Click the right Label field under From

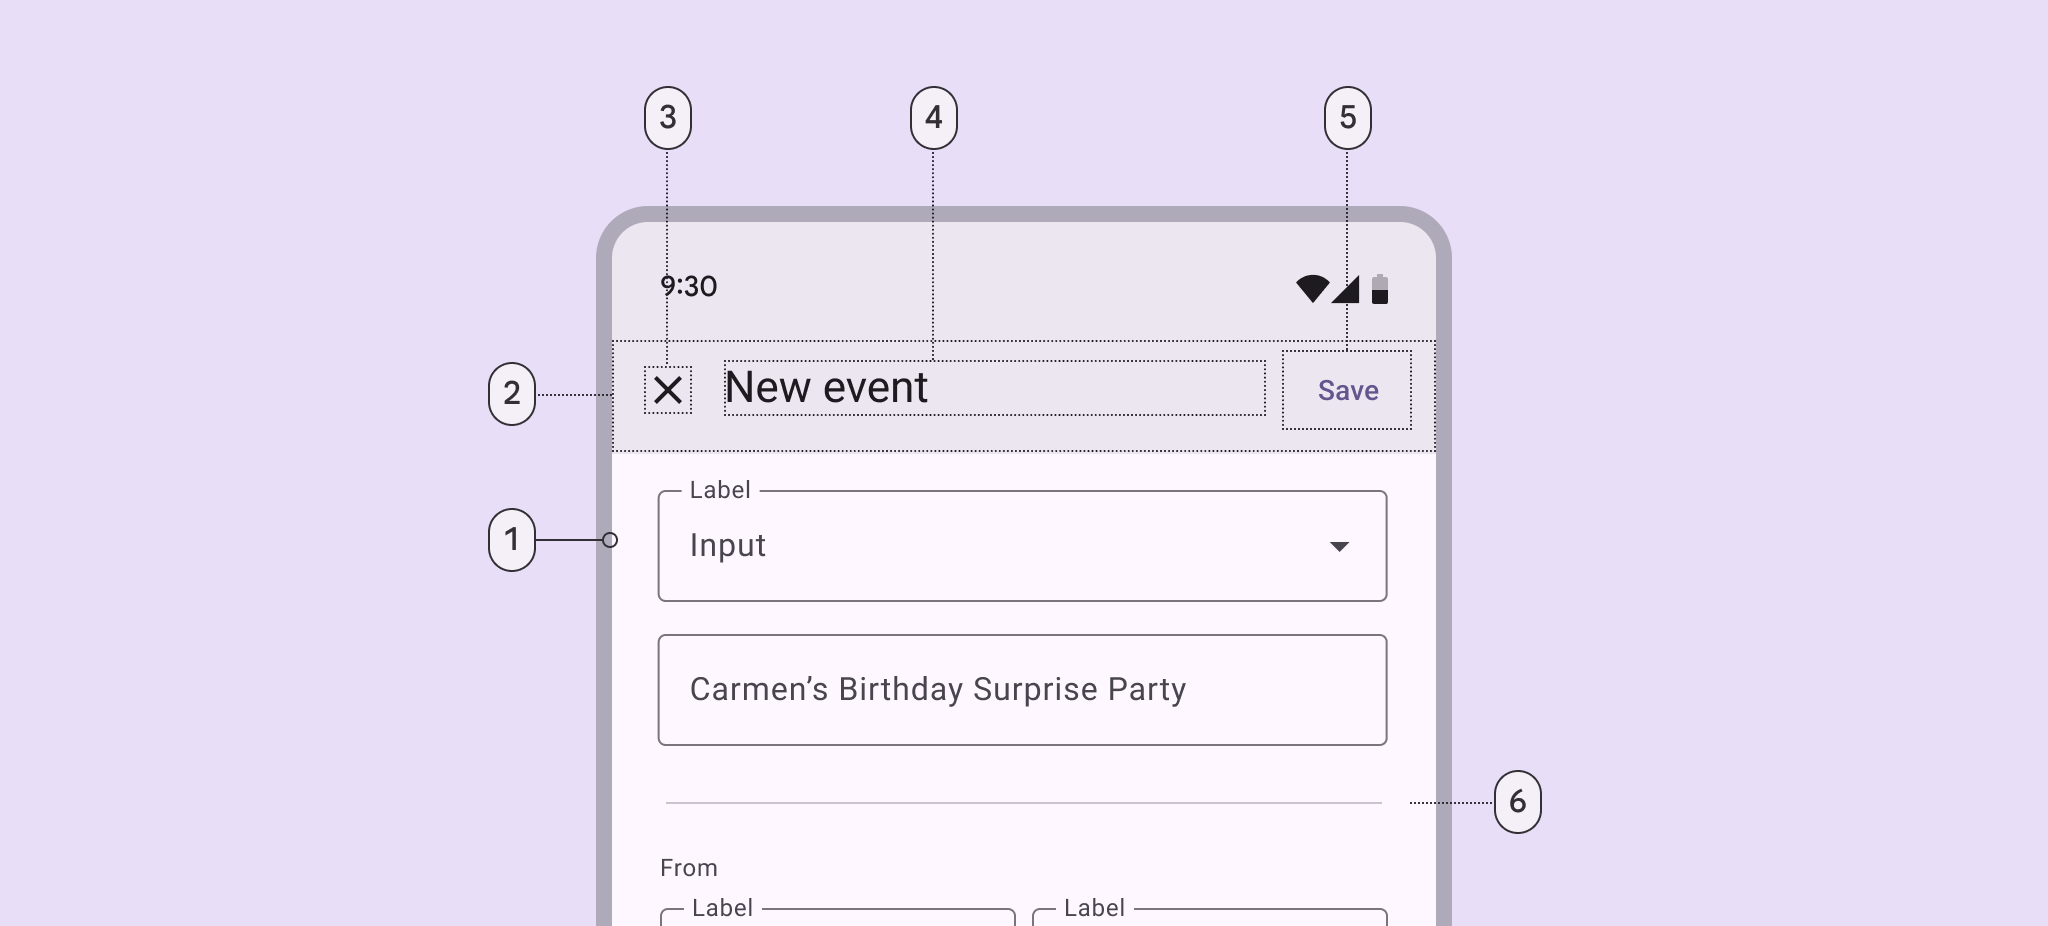click(1210, 917)
